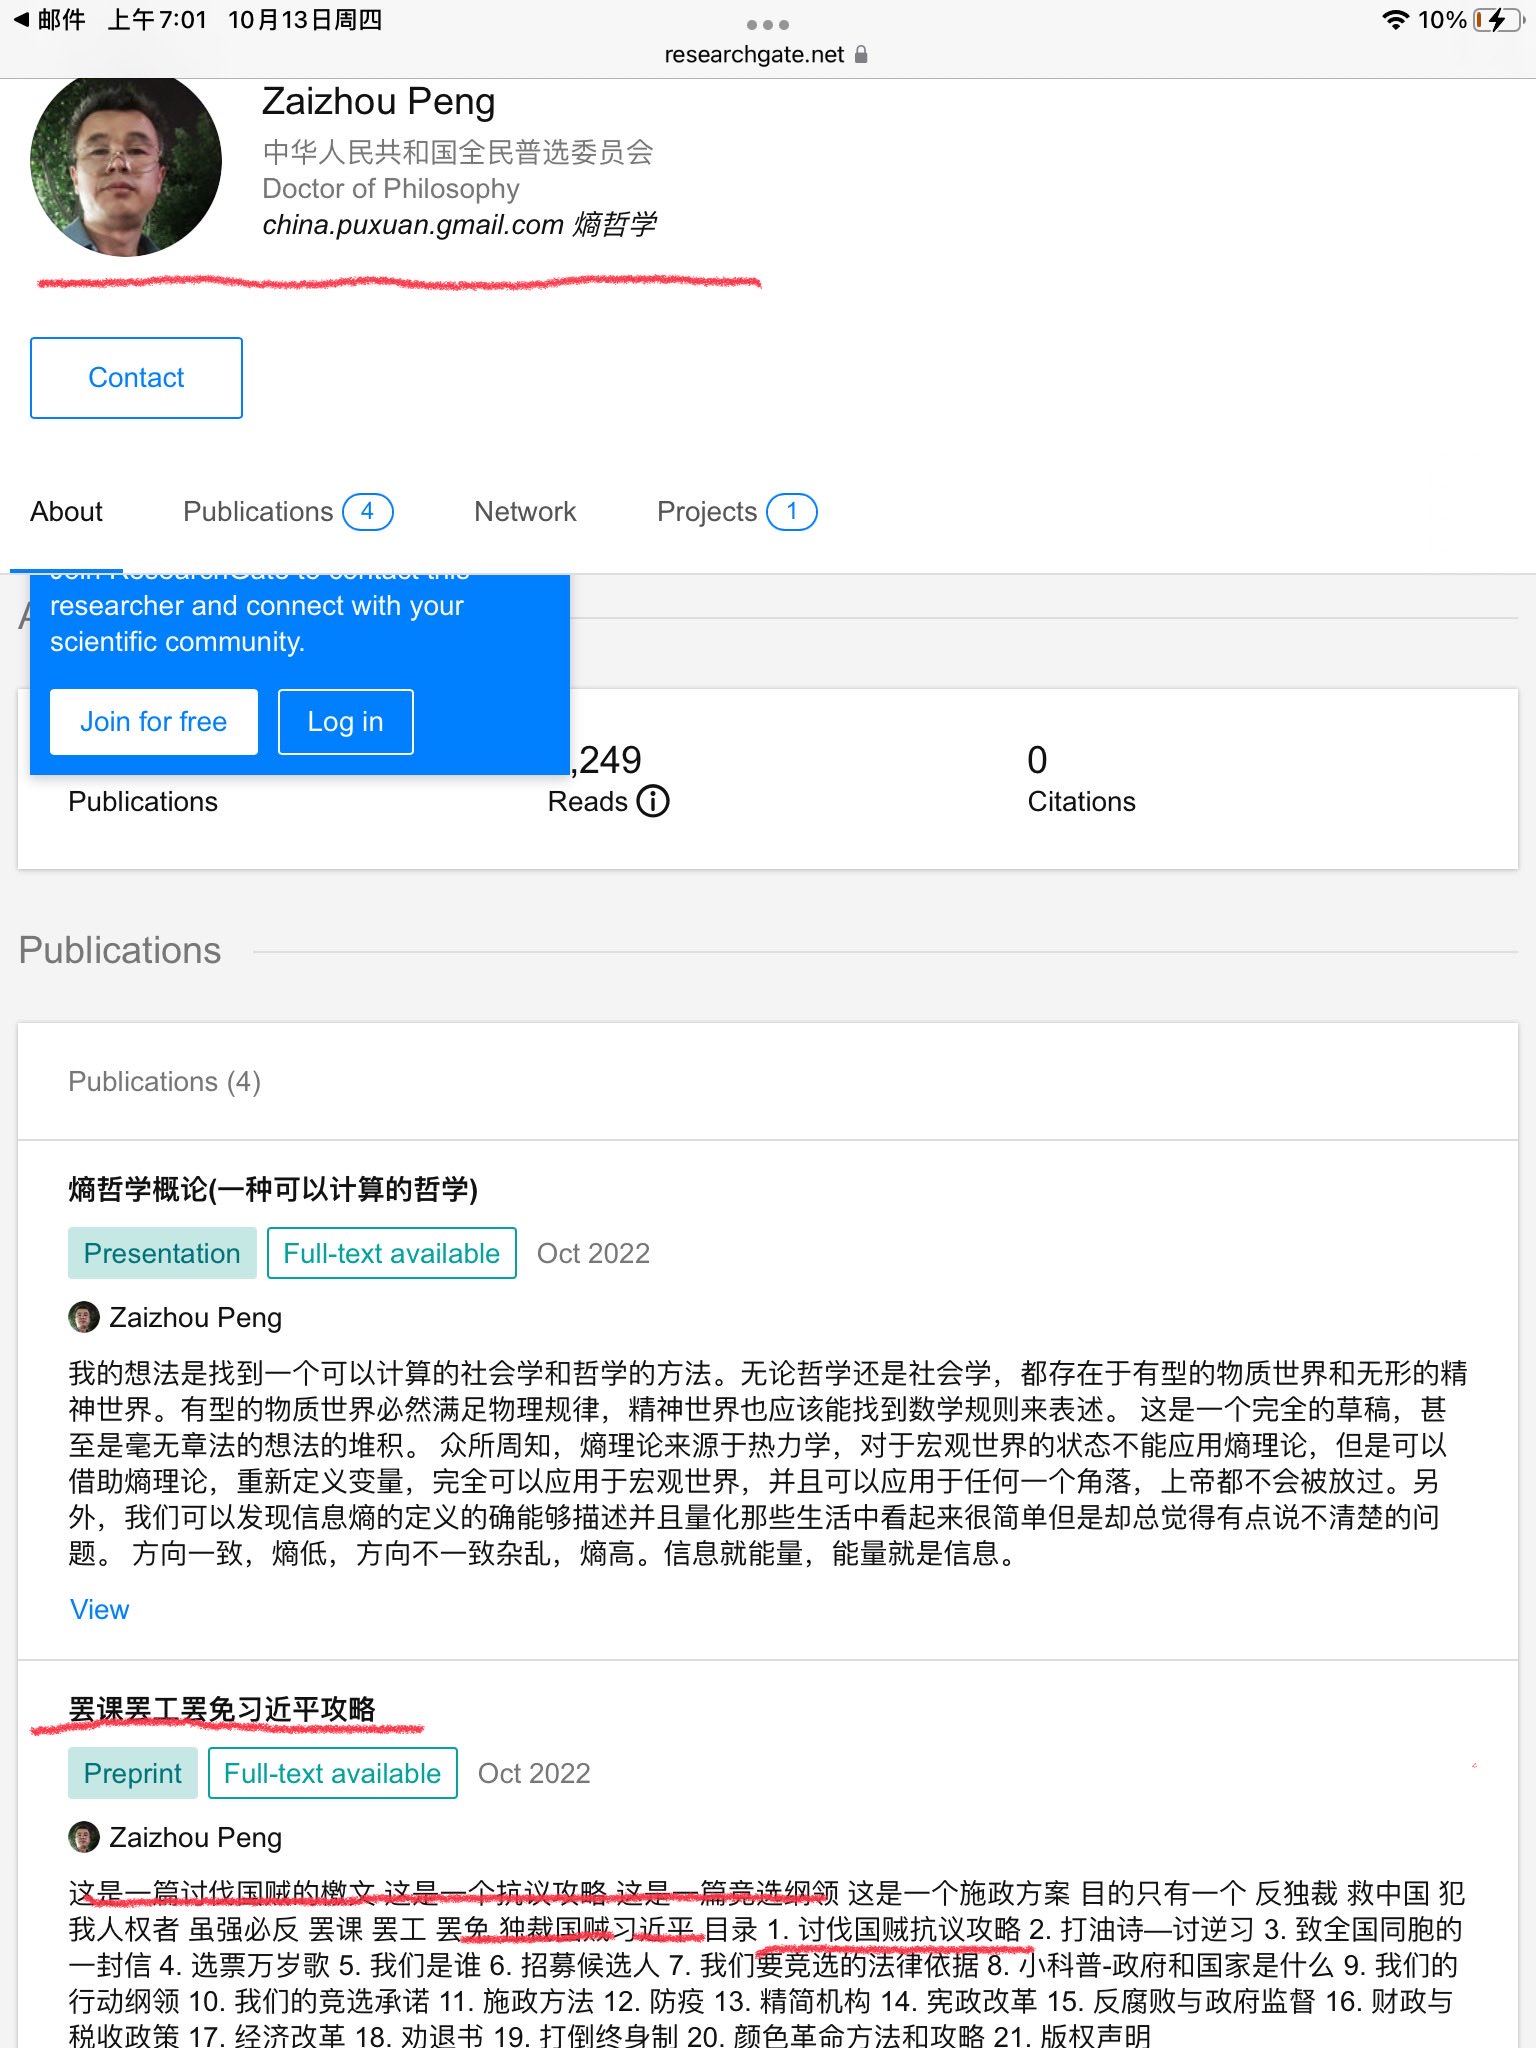Open the Projects tab
The height and width of the screenshot is (2048, 1536).
(x=737, y=511)
